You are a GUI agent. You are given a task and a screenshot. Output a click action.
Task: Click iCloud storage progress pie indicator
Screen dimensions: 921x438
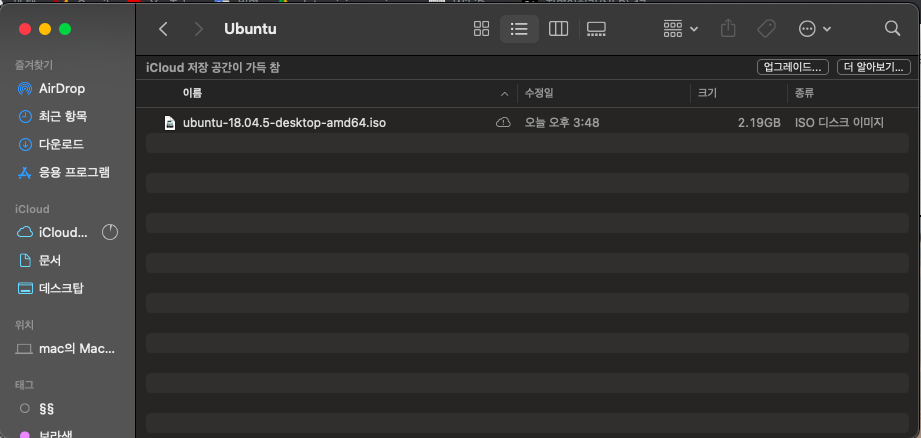(x=110, y=233)
